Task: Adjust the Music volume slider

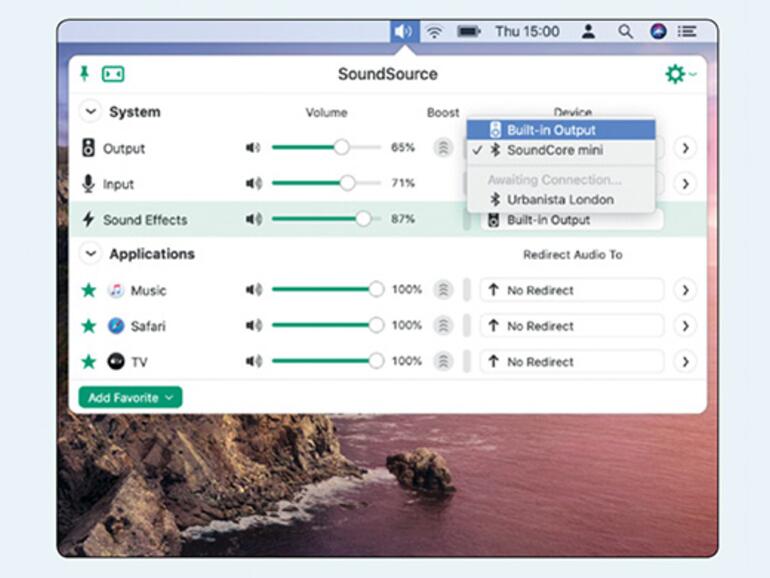Action: 328,289
